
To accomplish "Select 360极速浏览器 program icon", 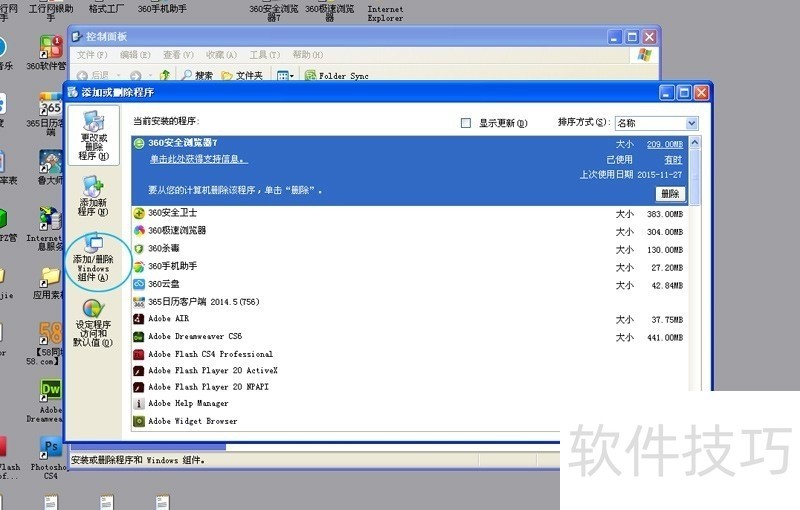I will (139, 231).
